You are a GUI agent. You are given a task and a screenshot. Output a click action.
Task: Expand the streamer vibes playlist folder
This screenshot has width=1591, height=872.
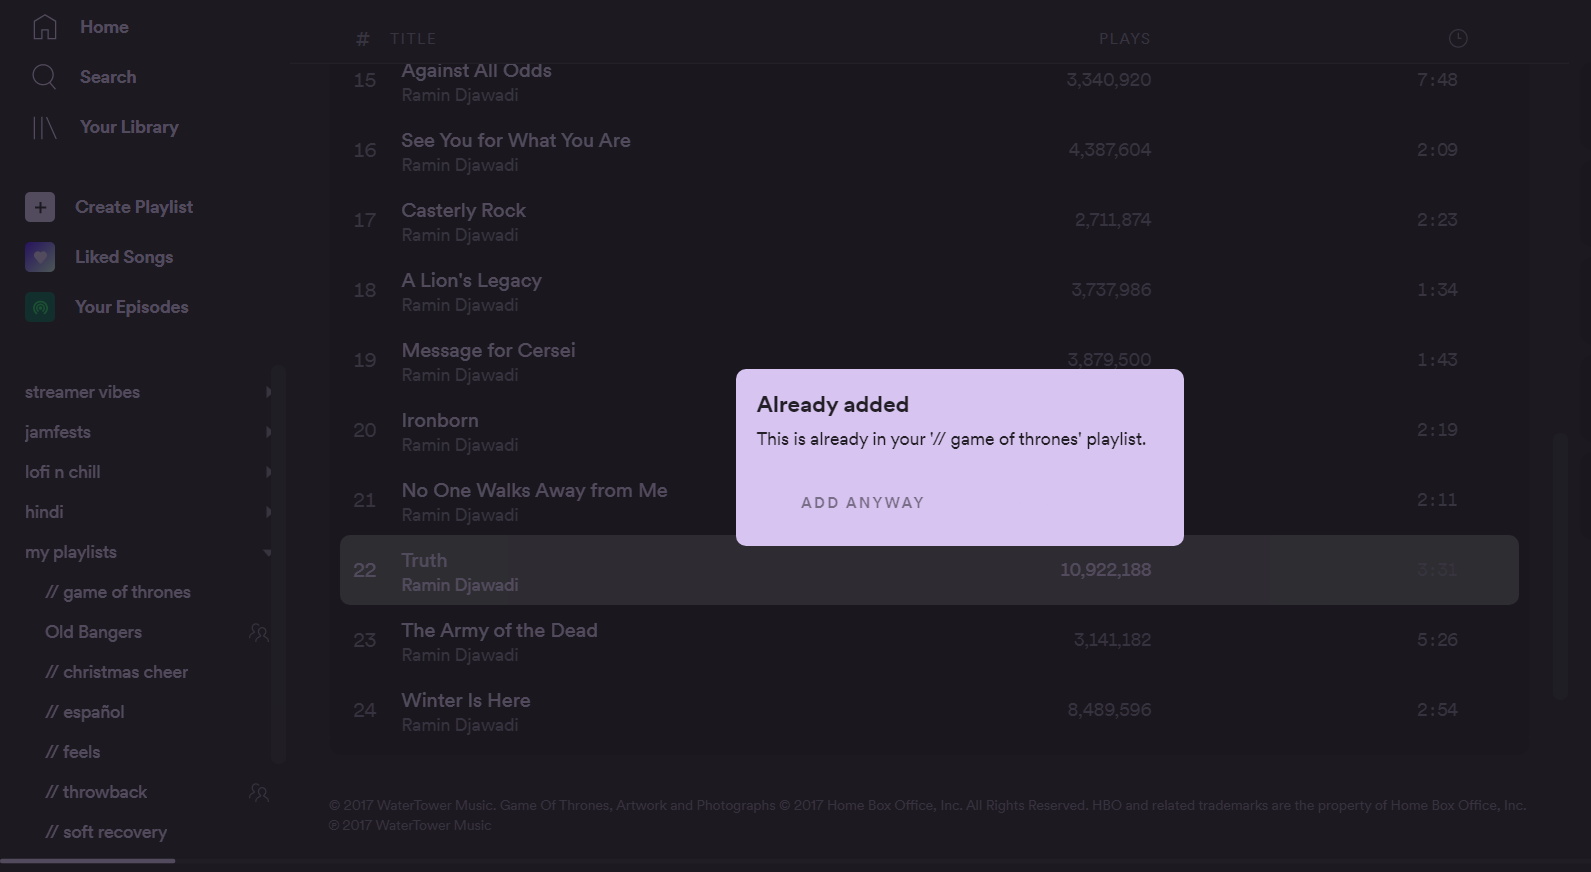(x=267, y=392)
